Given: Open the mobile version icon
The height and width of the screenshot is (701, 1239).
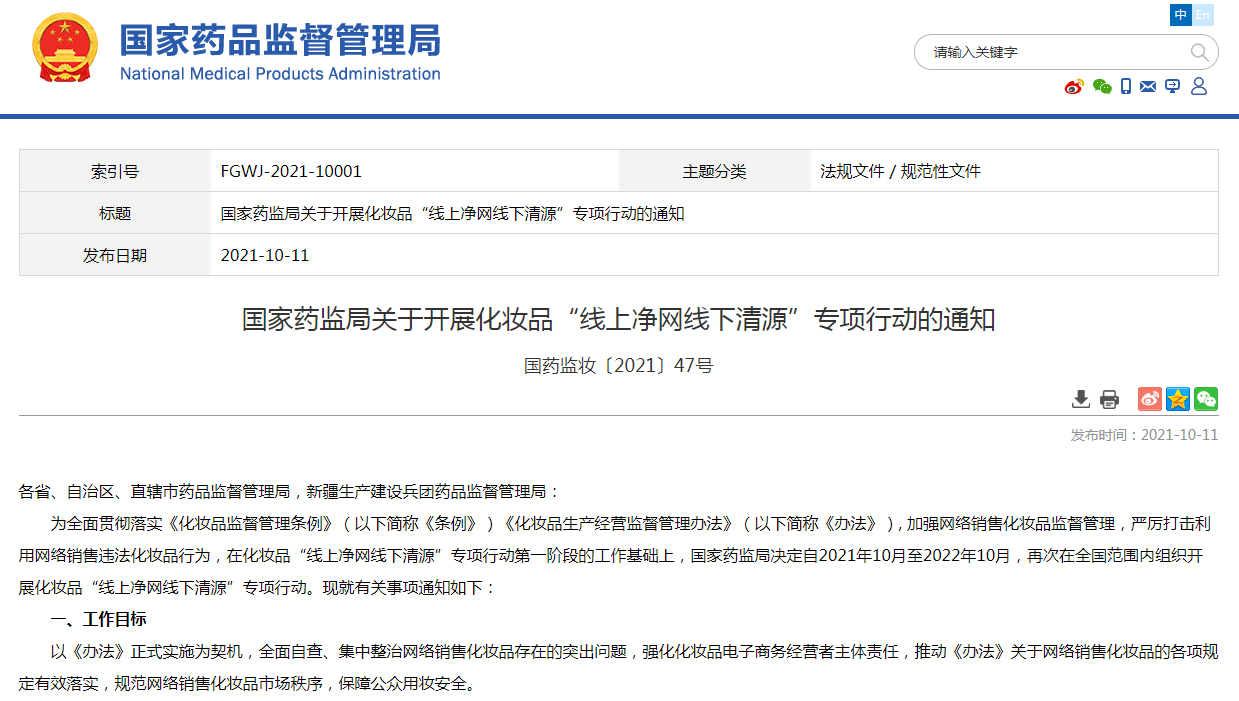Looking at the screenshot, I should [x=1125, y=86].
